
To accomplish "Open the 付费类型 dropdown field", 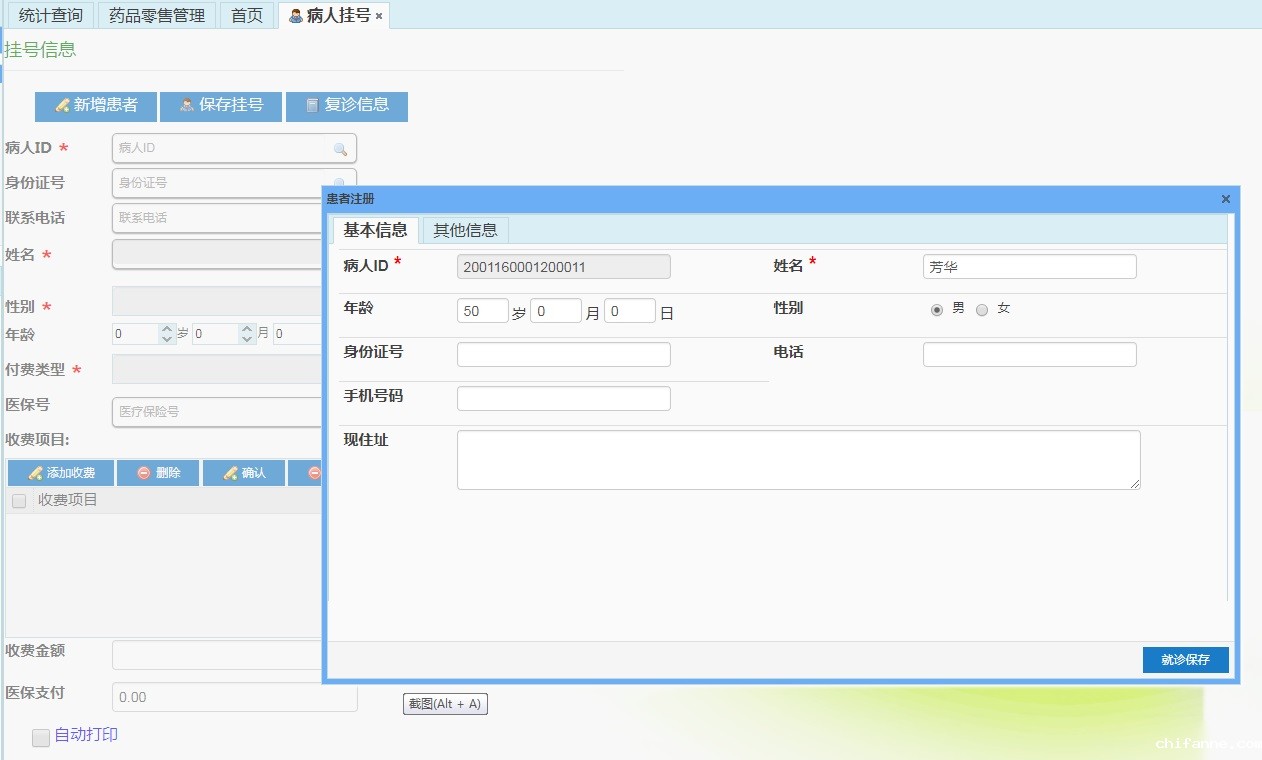I will click(x=217, y=369).
